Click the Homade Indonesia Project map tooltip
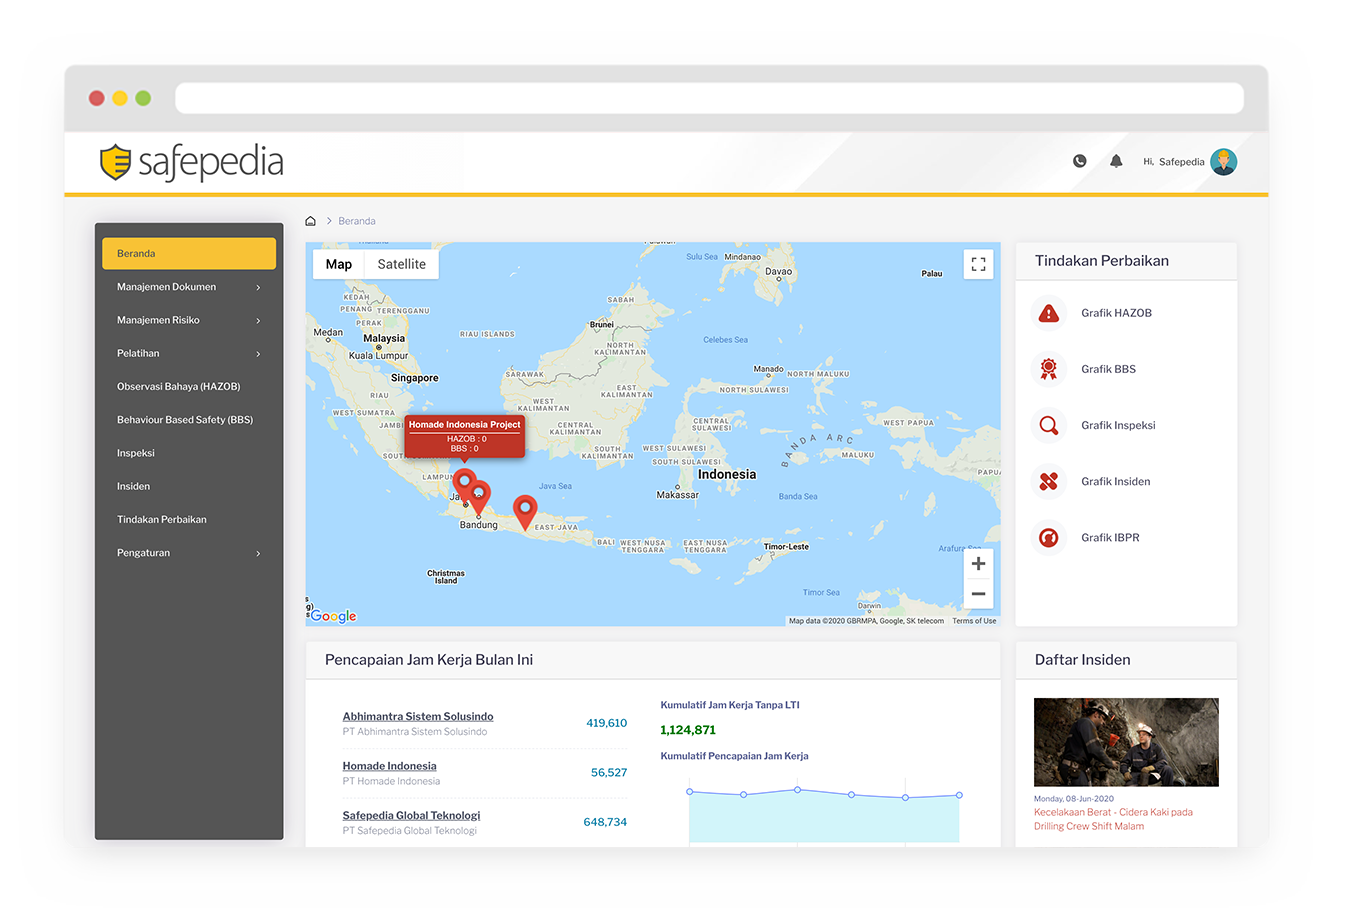This screenshot has width=1349, height=922. [x=465, y=437]
